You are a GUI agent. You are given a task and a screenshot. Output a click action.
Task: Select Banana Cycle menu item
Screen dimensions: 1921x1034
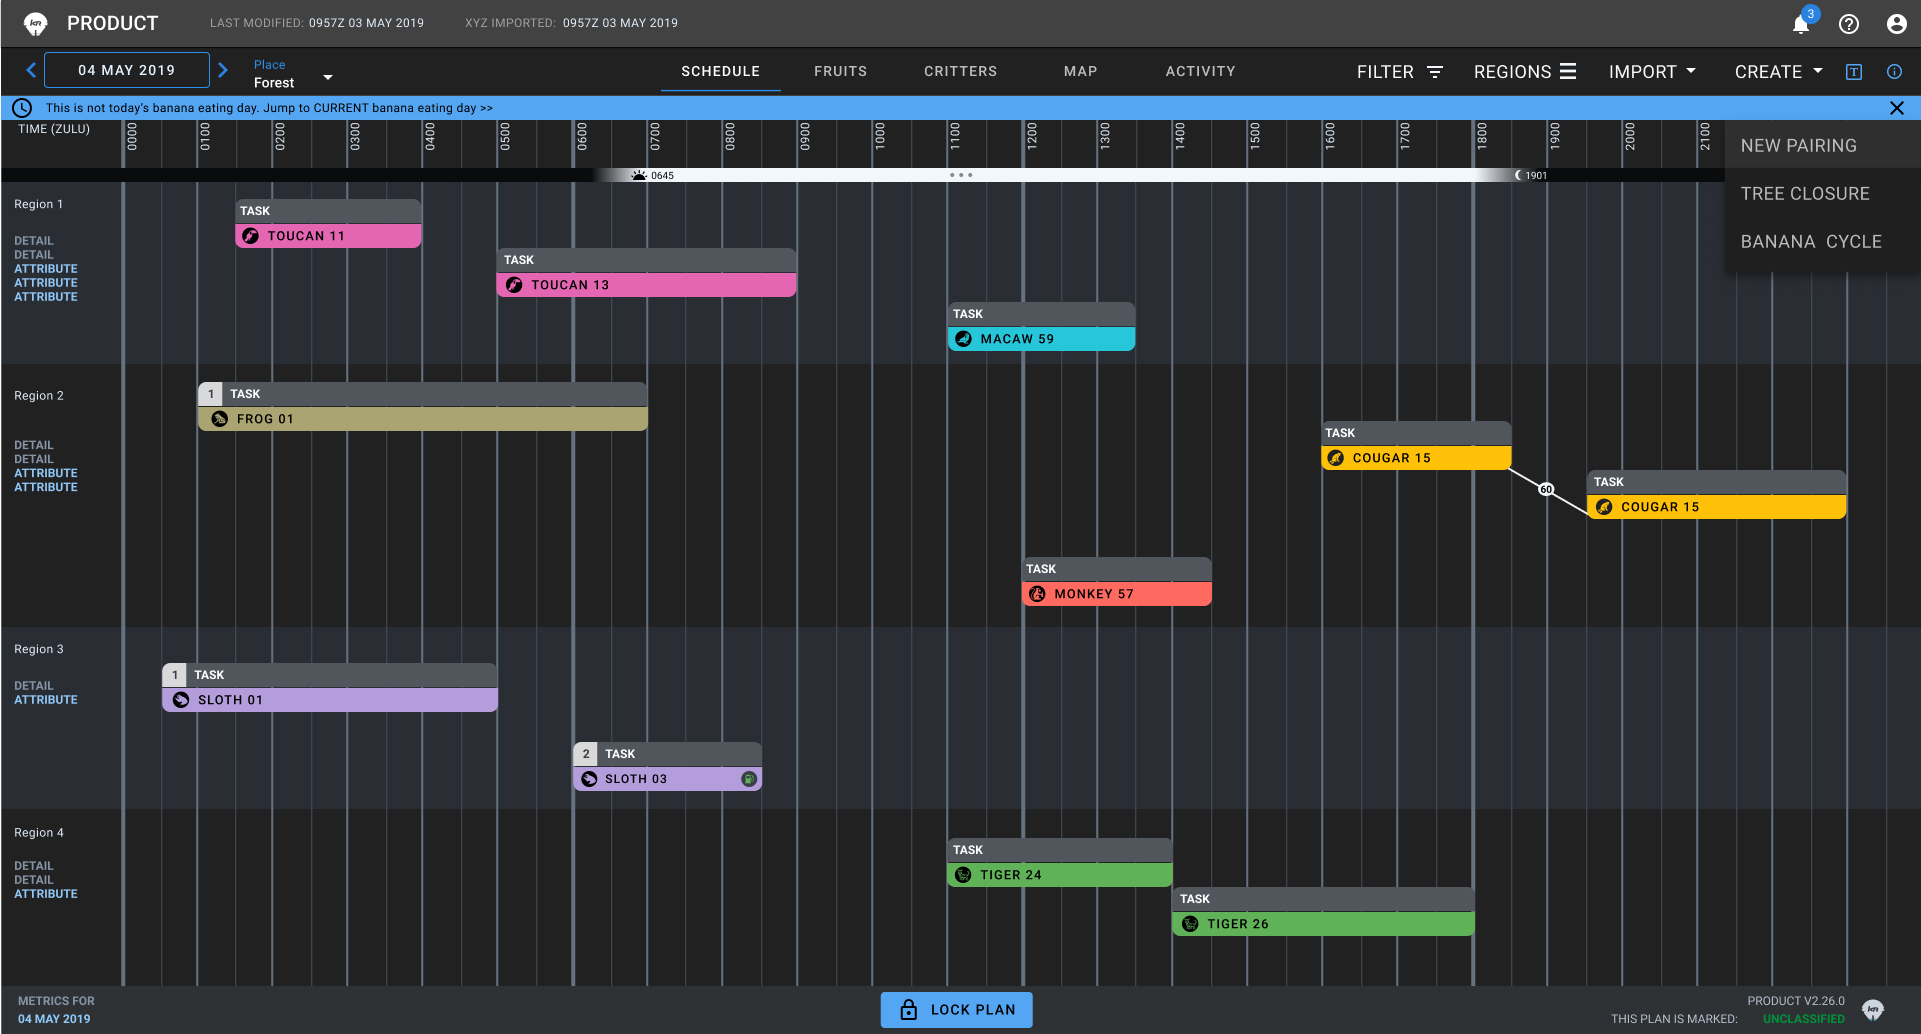click(1822, 242)
